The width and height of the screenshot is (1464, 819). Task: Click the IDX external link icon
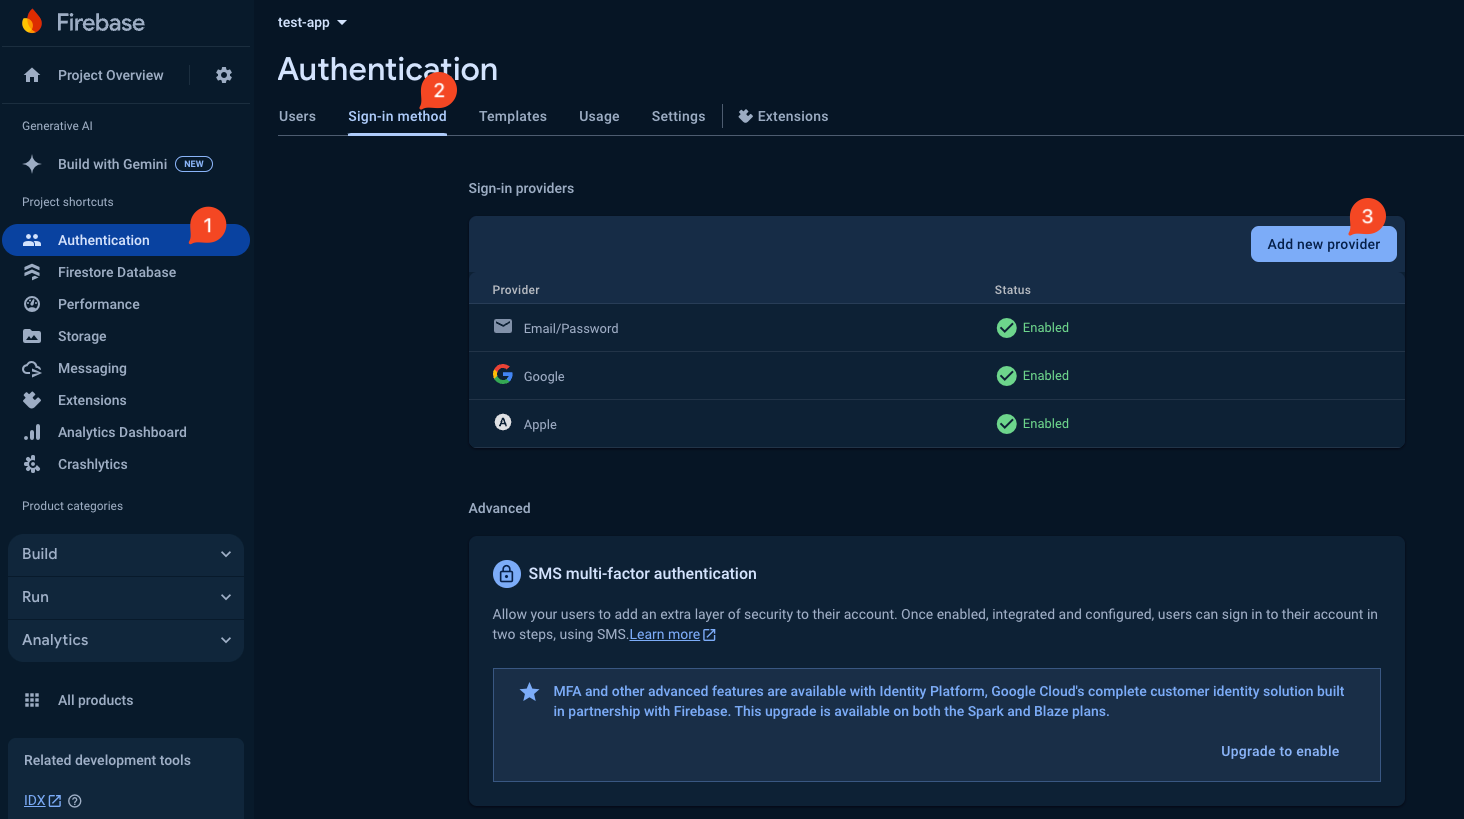coord(55,801)
